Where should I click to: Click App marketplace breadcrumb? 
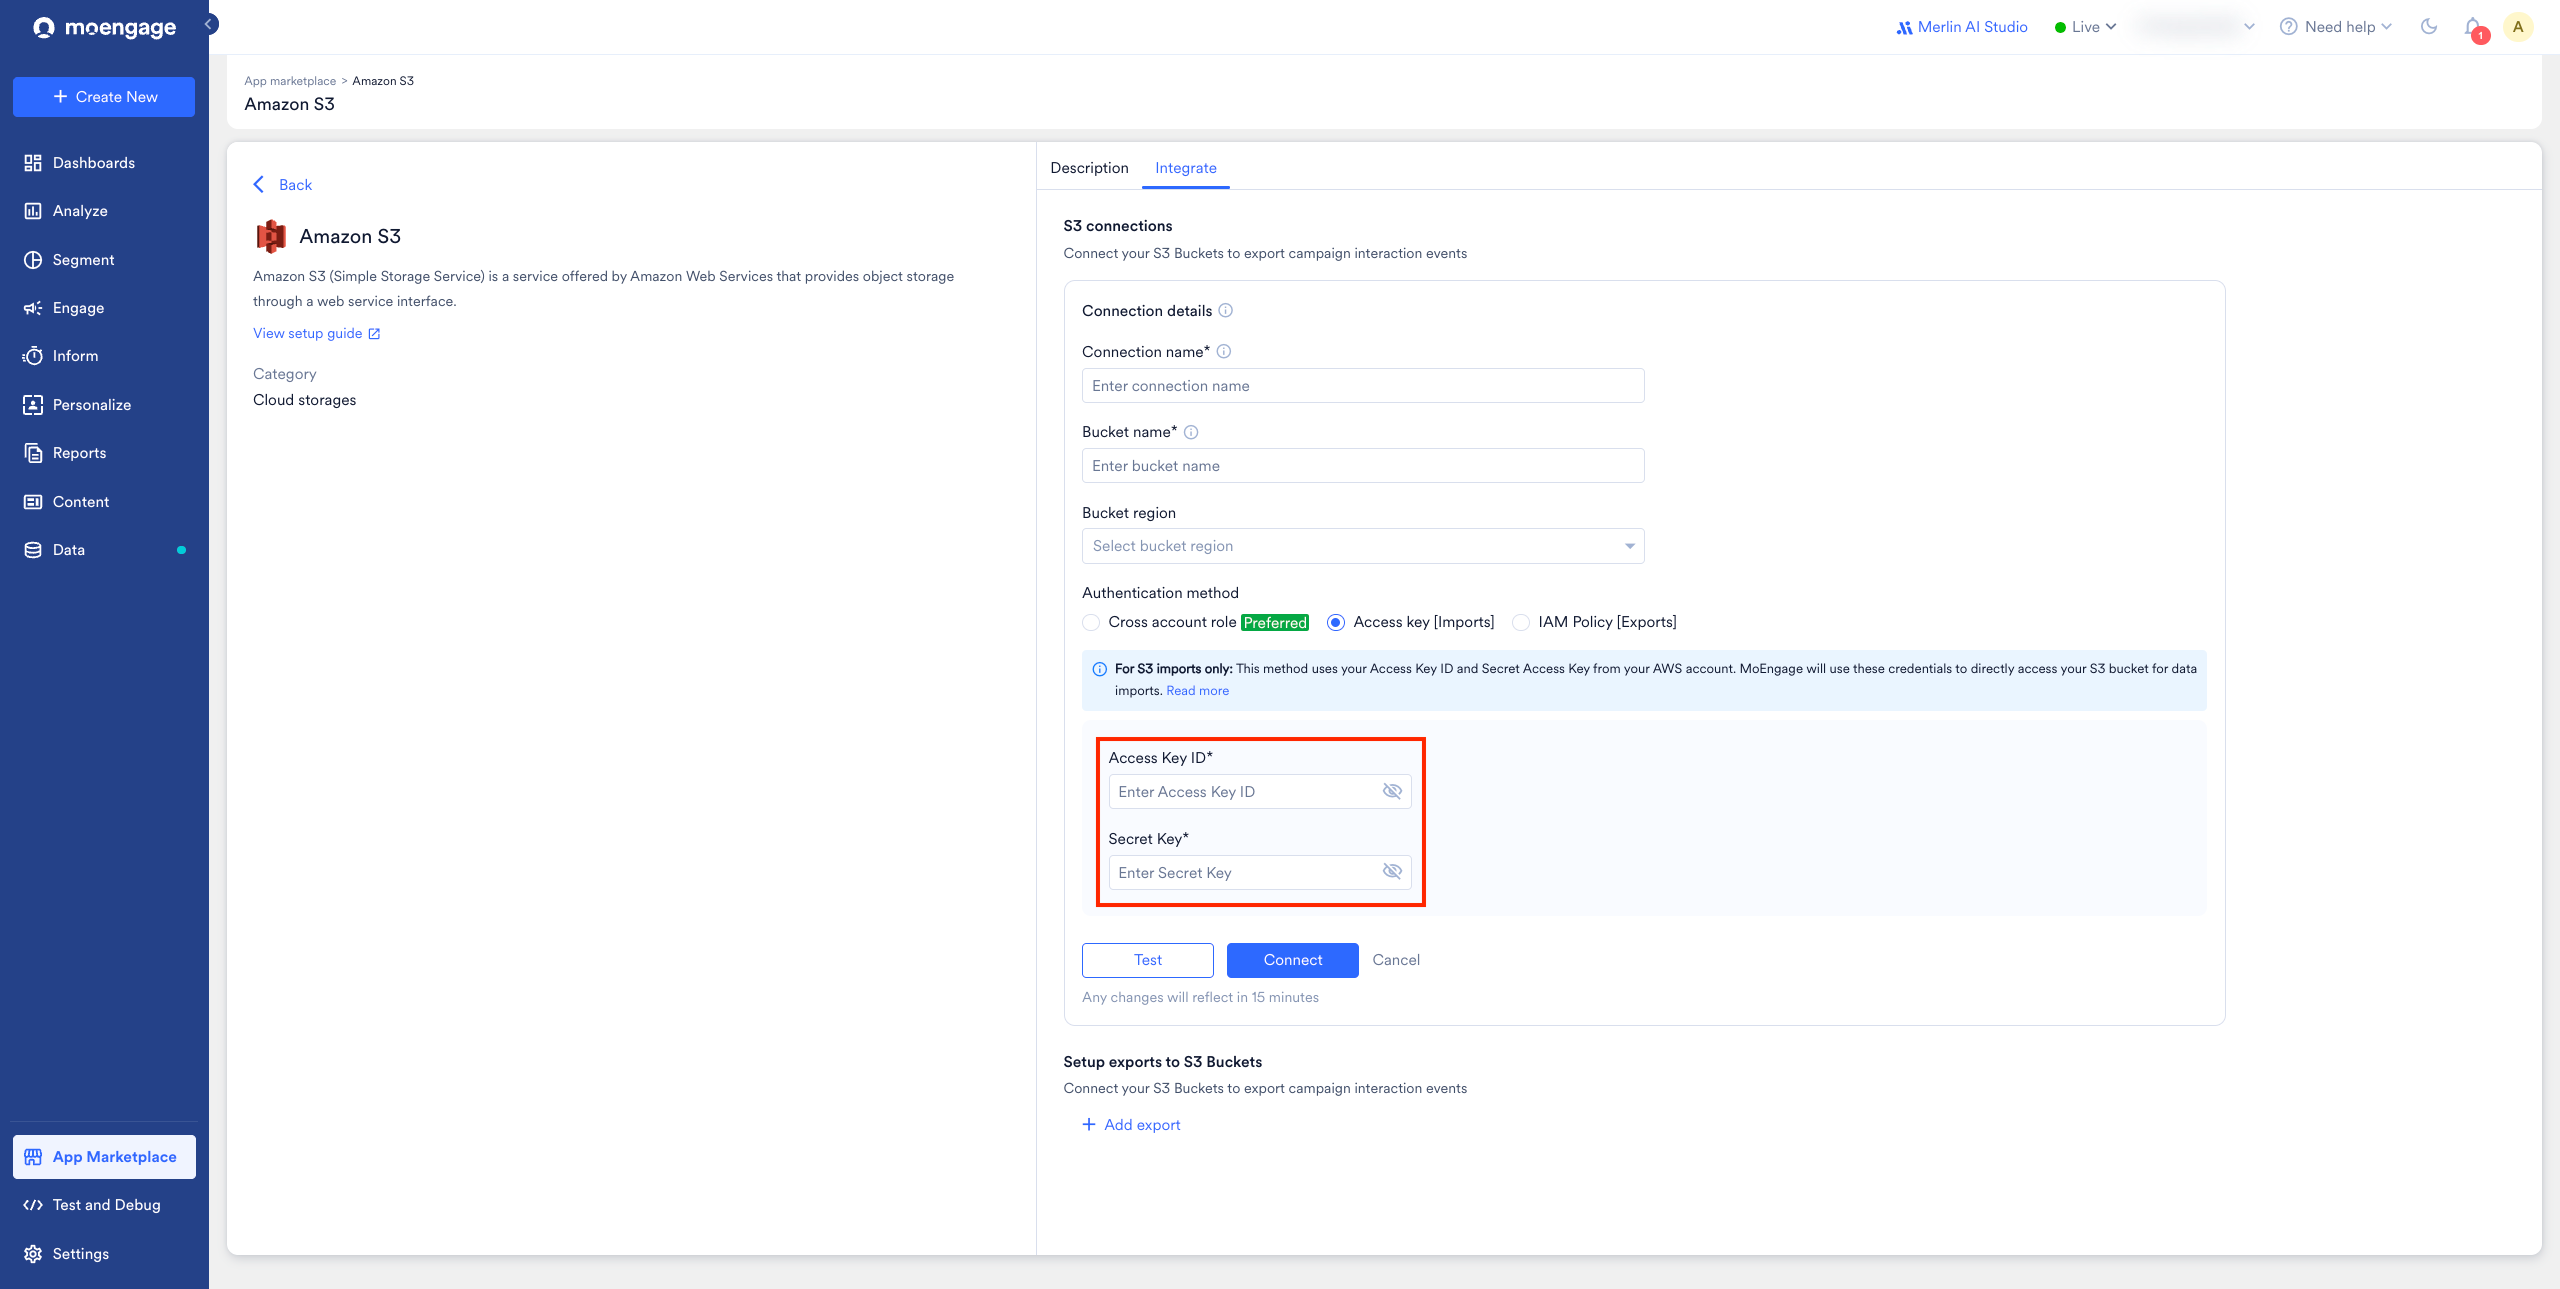click(x=290, y=81)
